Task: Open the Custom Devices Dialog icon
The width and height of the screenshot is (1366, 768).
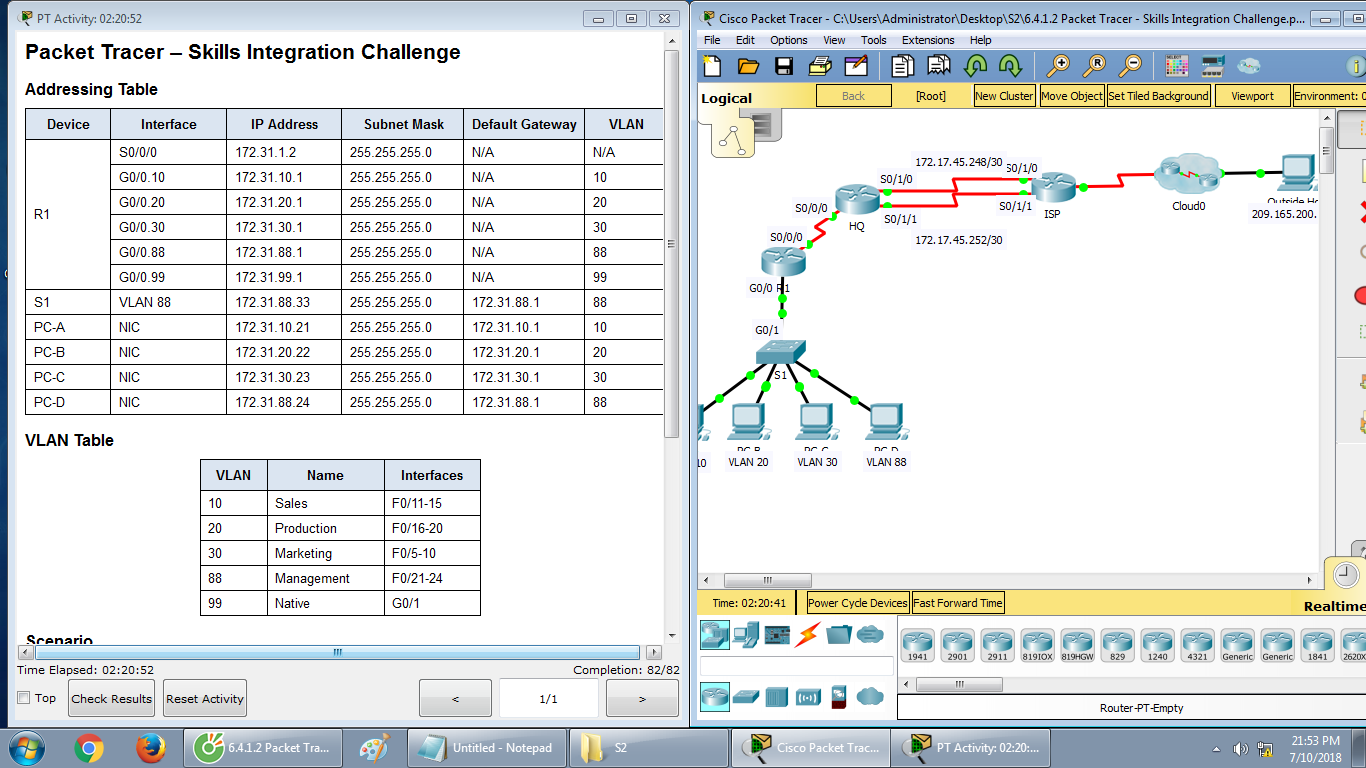Action: click(x=1213, y=66)
